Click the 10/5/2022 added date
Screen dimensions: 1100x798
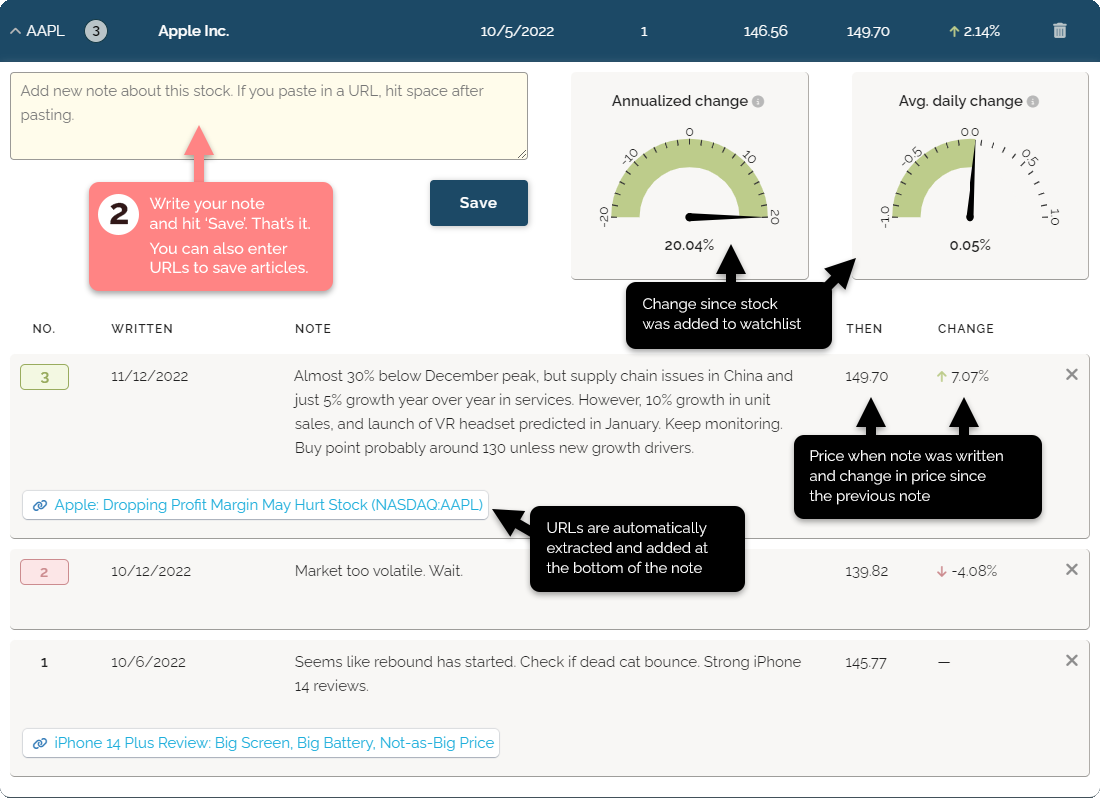(x=517, y=31)
